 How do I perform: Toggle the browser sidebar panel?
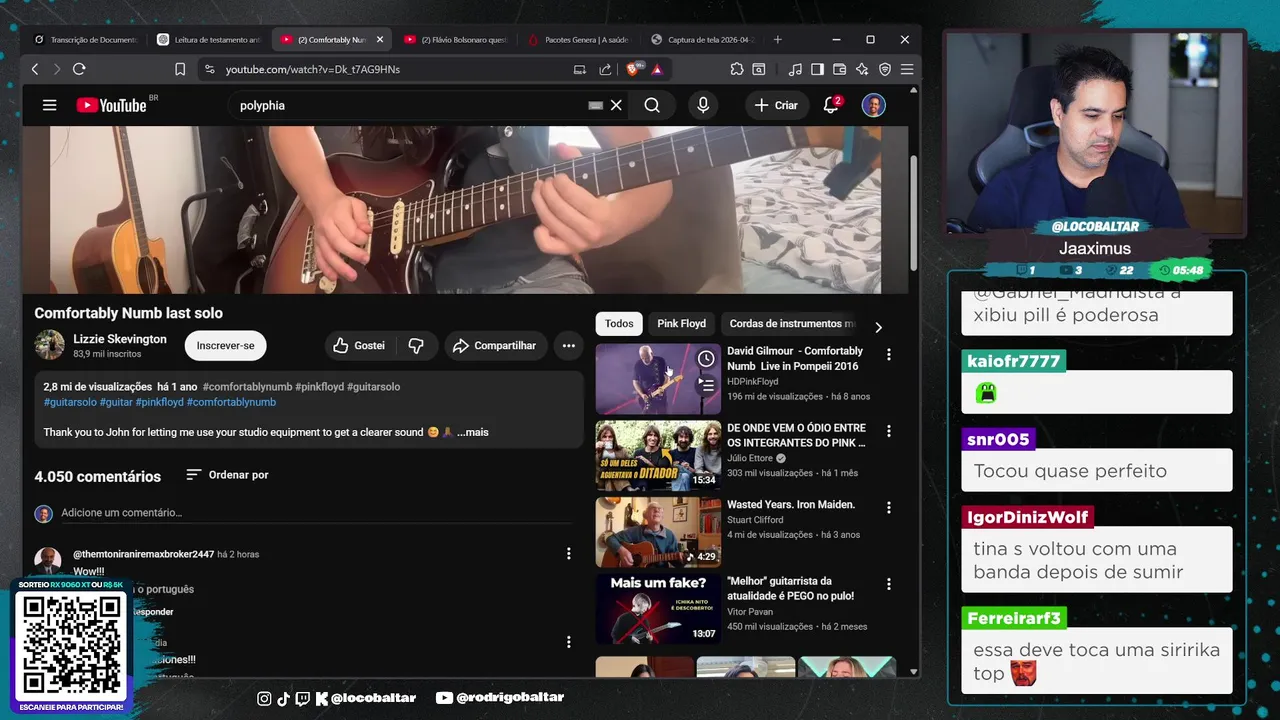(x=817, y=69)
